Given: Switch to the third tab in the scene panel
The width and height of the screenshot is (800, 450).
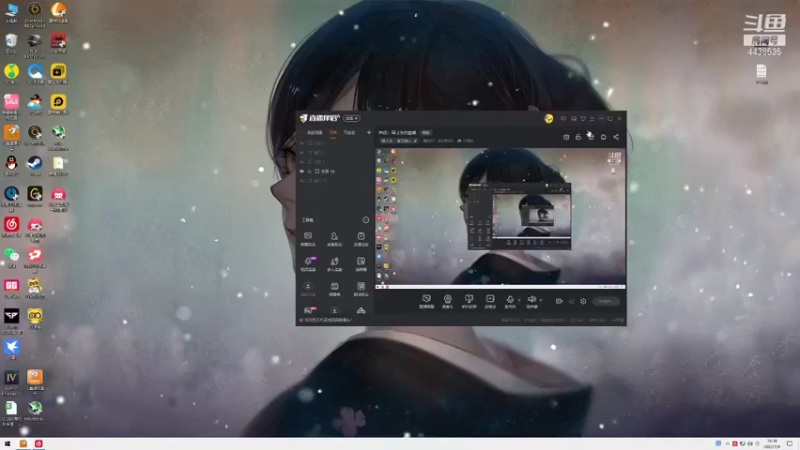Looking at the screenshot, I should [349, 133].
